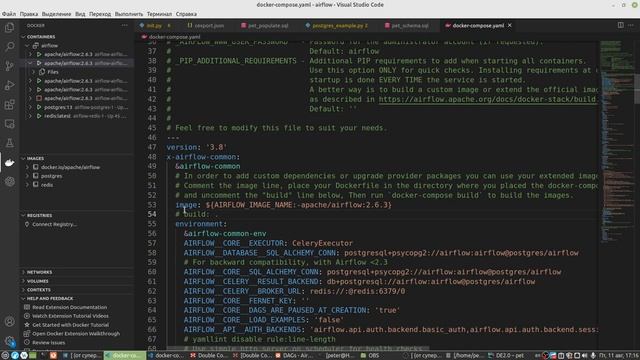This screenshot has width=640, height=360.
Task: Click Open Docker Extension Walkthrough
Action: (76, 333)
